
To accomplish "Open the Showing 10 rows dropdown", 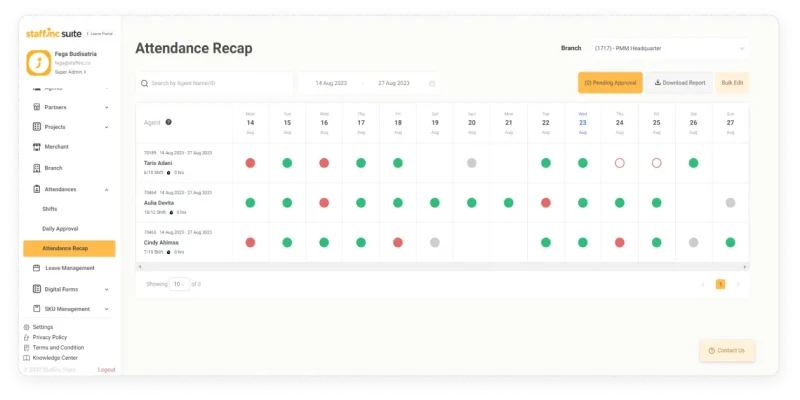I will [179, 284].
